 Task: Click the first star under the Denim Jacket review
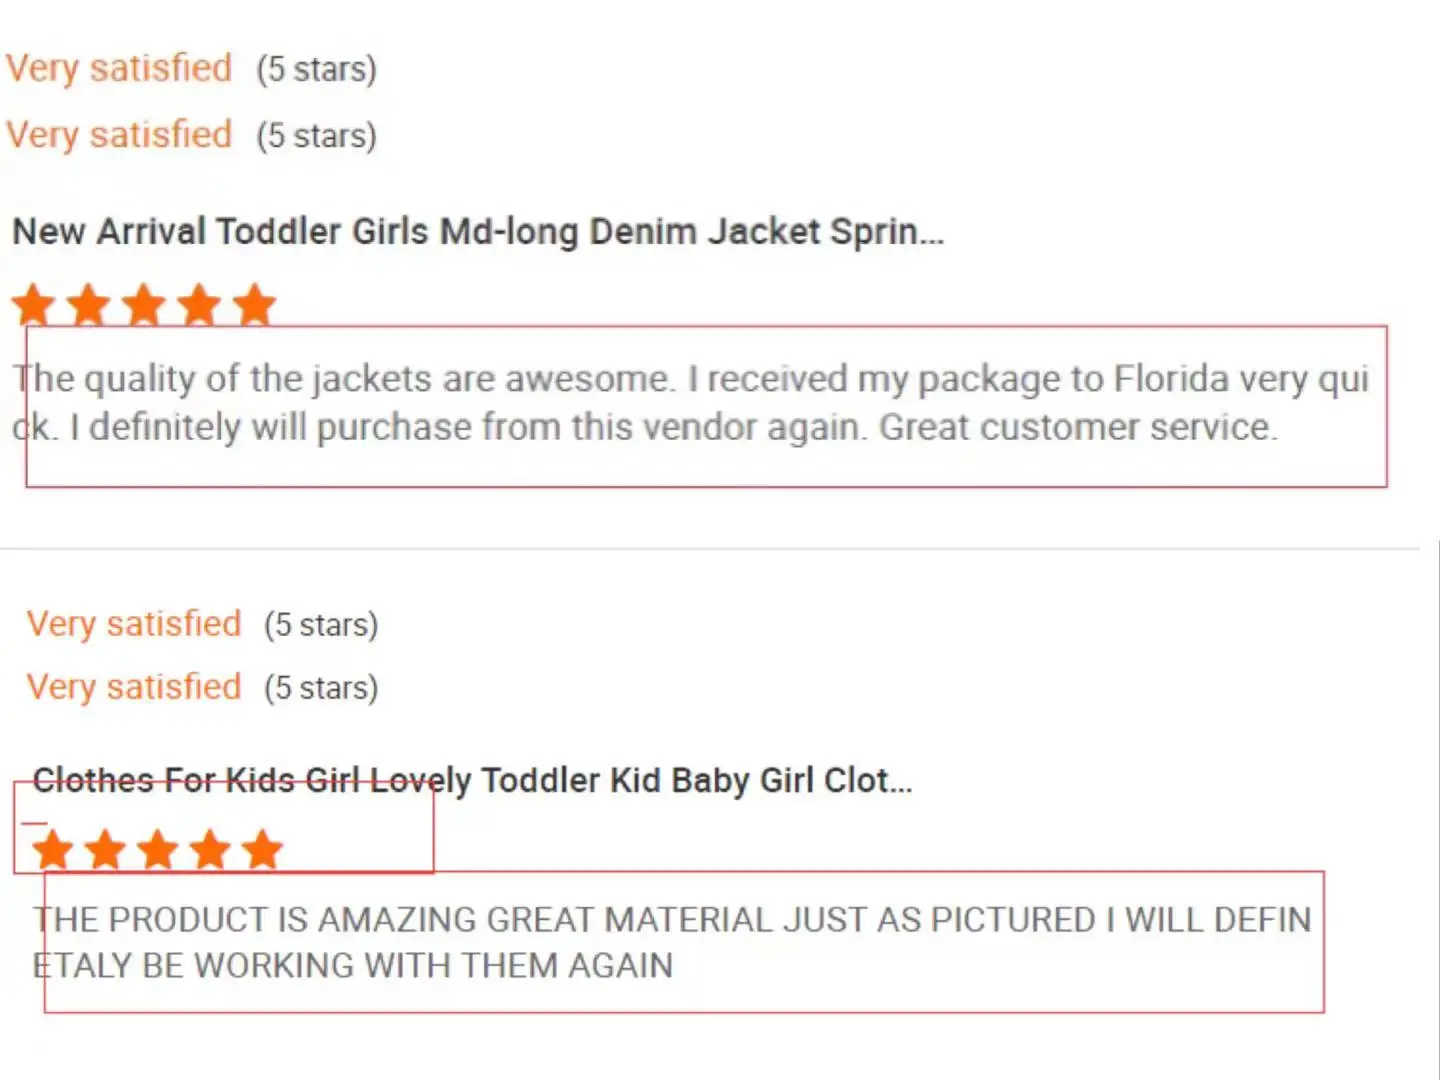34,305
